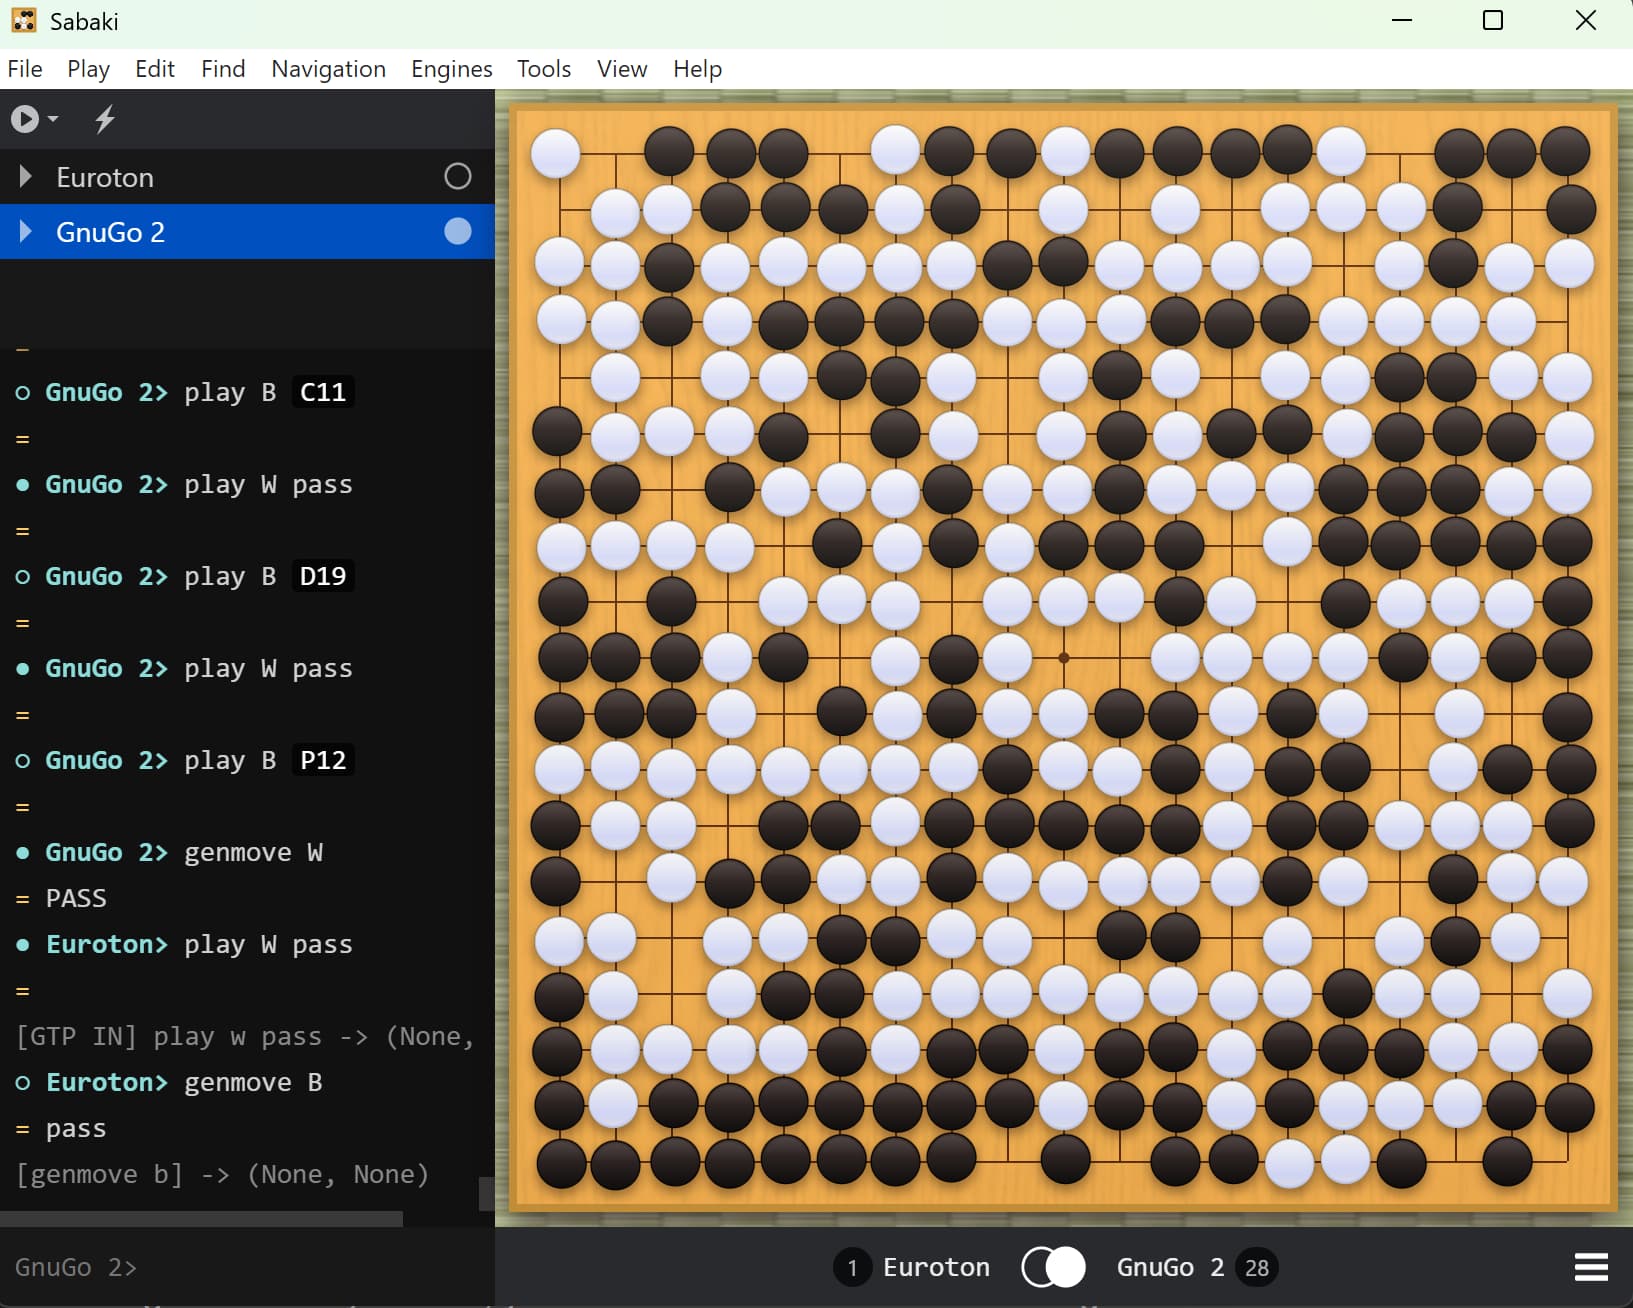Click the D19 coordinate link in log
This screenshot has width=1633, height=1308.
click(x=322, y=576)
